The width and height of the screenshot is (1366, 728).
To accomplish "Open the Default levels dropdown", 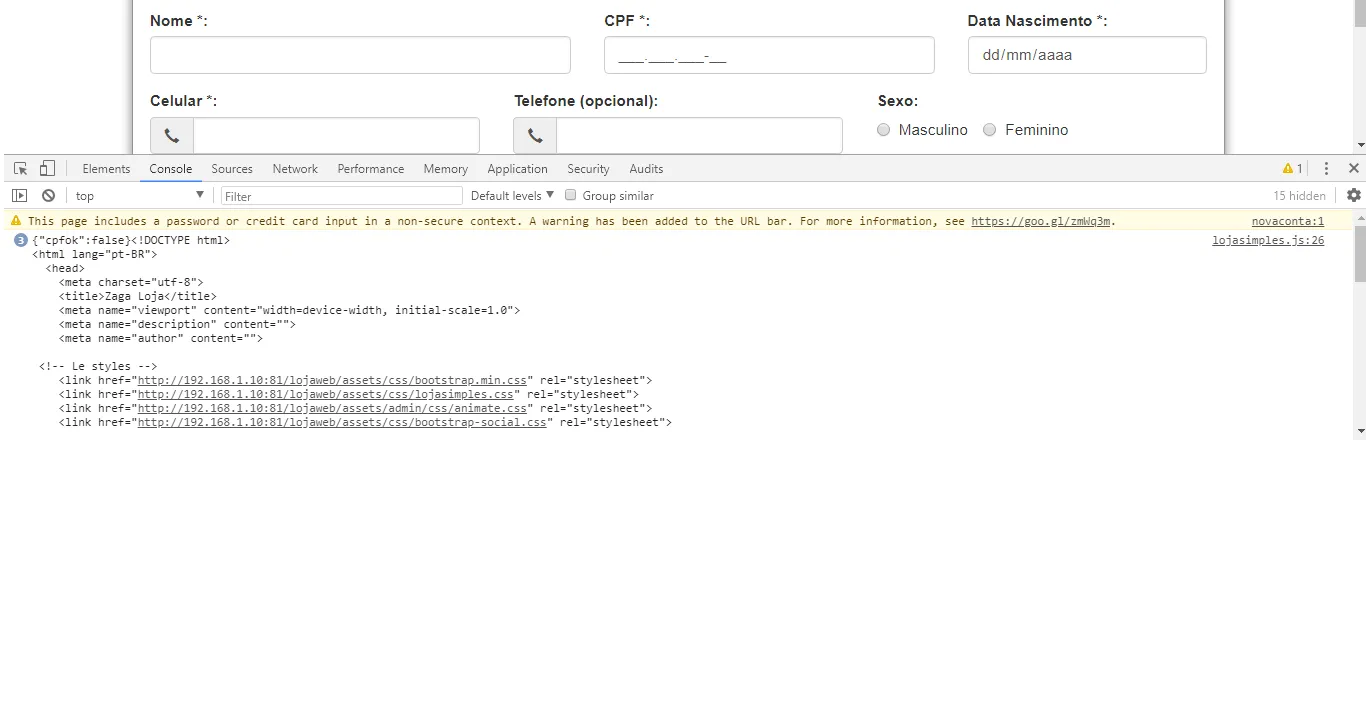I will (x=511, y=195).
